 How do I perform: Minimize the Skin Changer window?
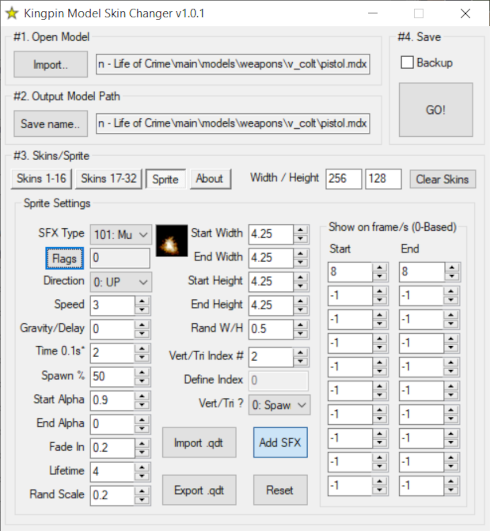(x=372, y=14)
